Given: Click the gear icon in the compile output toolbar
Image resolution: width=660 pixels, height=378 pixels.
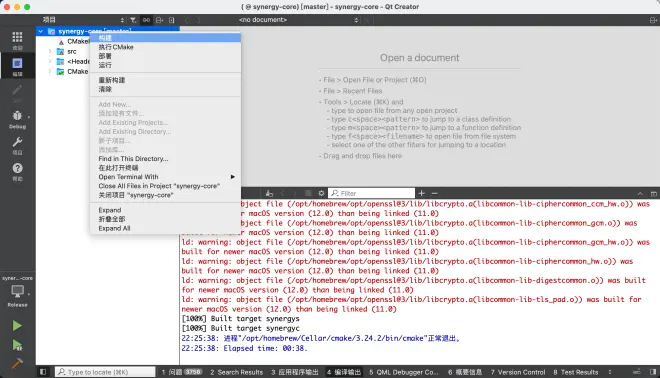Looking at the screenshot, I should pyautogui.click(x=321, y=193).
